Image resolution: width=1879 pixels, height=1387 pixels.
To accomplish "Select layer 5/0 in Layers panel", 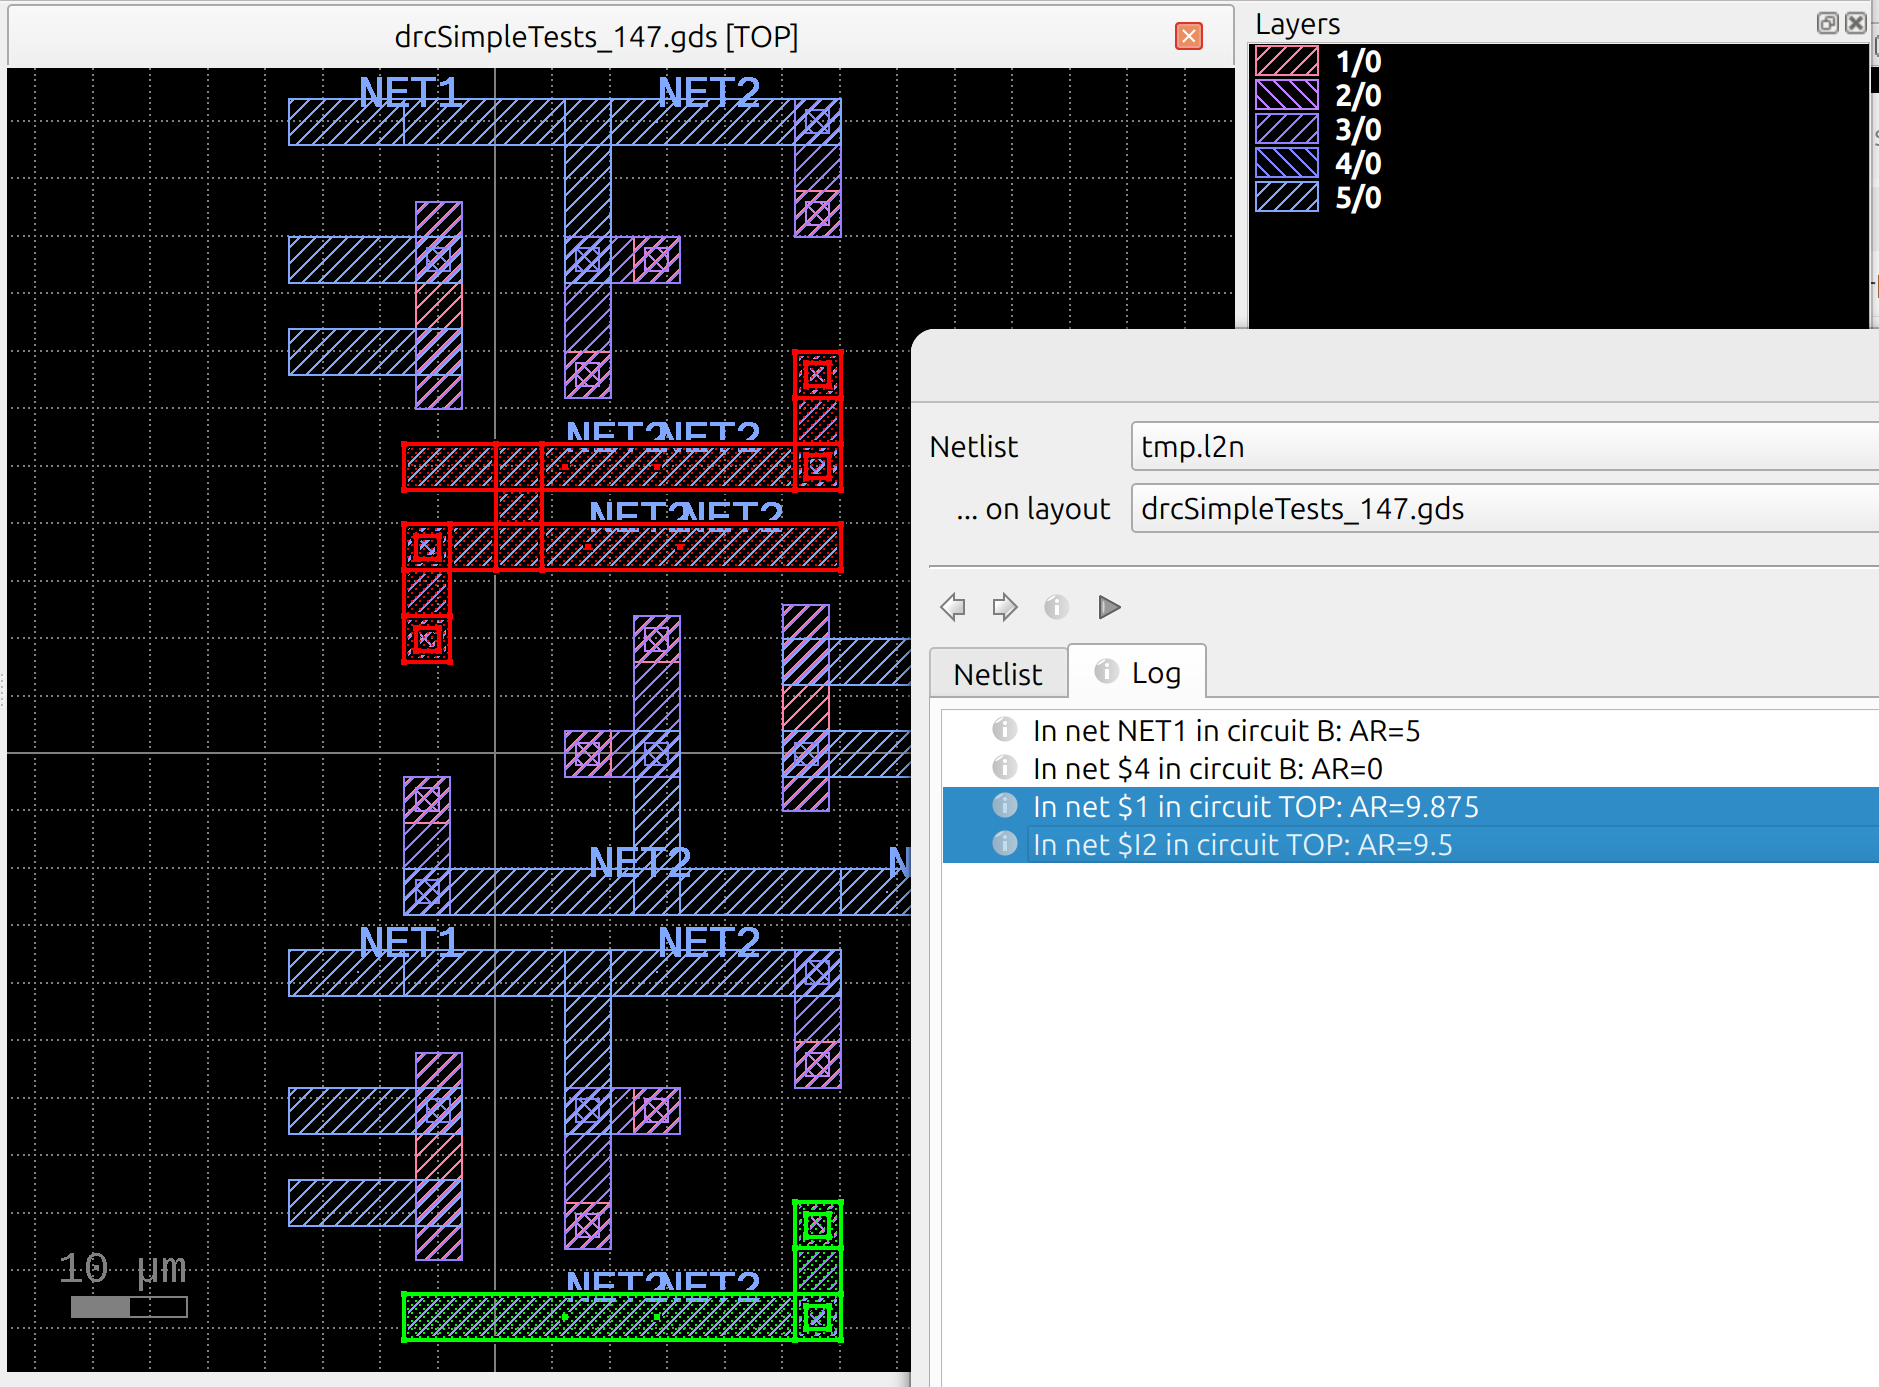I will point(1357,198).
